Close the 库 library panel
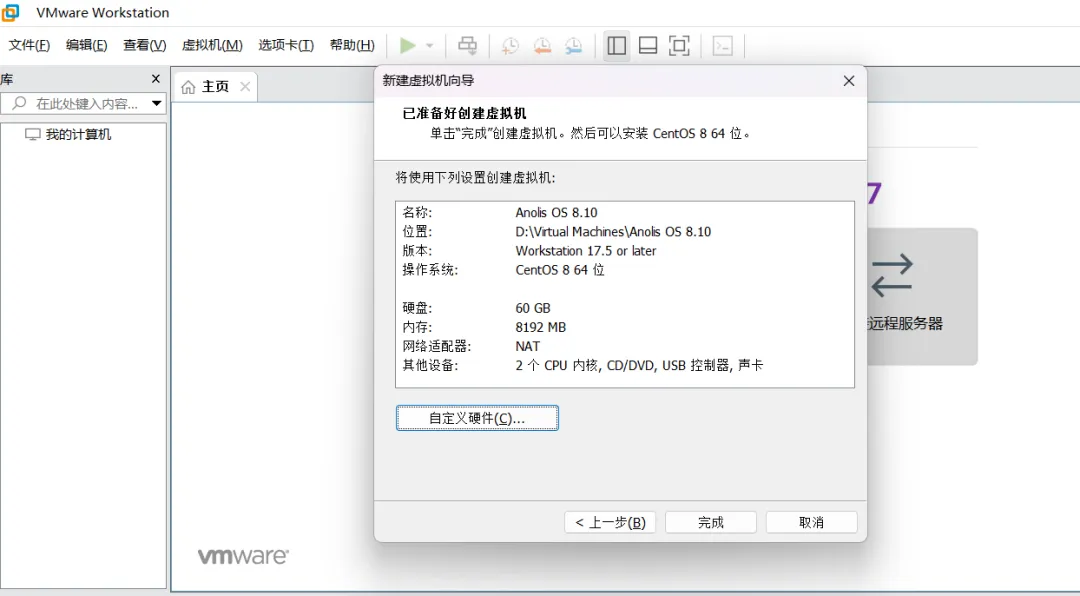The width and height of the screenshot is (1080, 596). [x=156, y=79]
